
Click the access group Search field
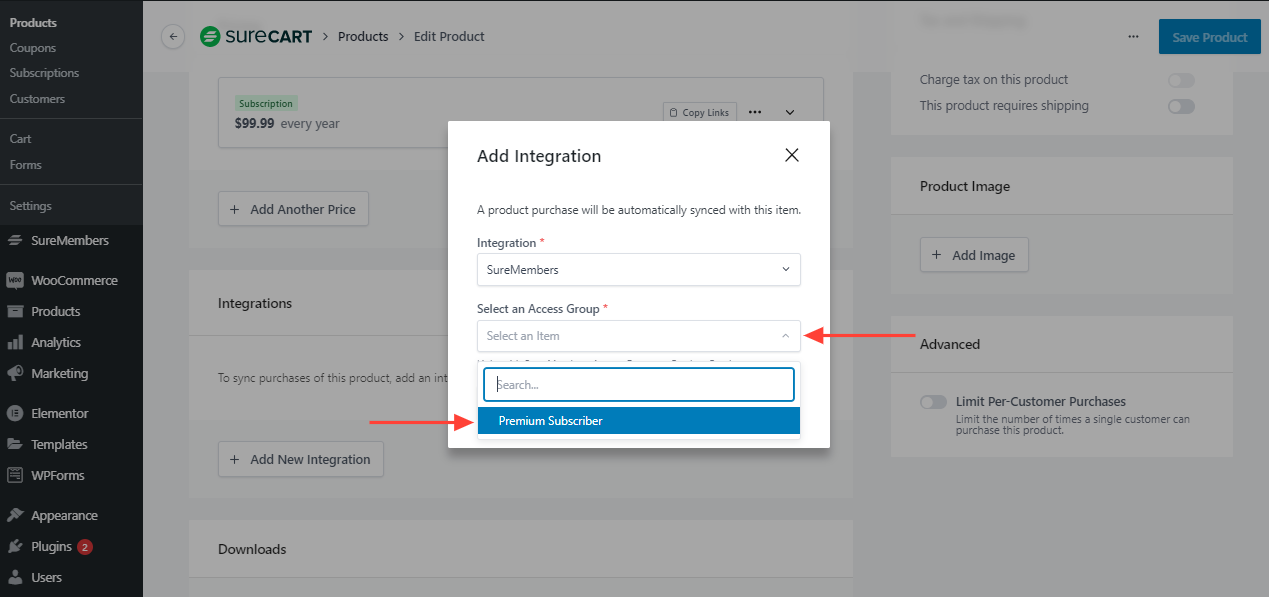point(638,384)
